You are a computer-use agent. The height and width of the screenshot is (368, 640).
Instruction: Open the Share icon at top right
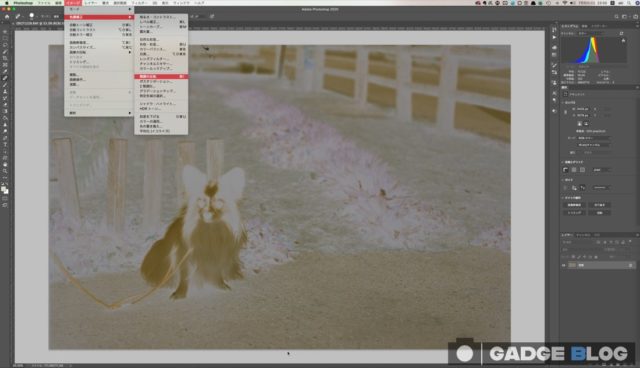pyautogui.click(x=636, y=17)
